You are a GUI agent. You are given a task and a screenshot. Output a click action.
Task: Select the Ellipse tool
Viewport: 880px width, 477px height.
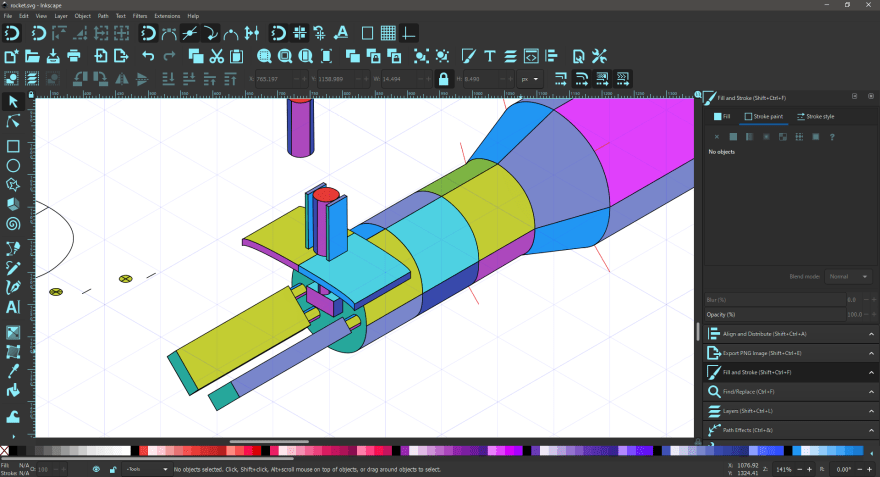[13, 166]
